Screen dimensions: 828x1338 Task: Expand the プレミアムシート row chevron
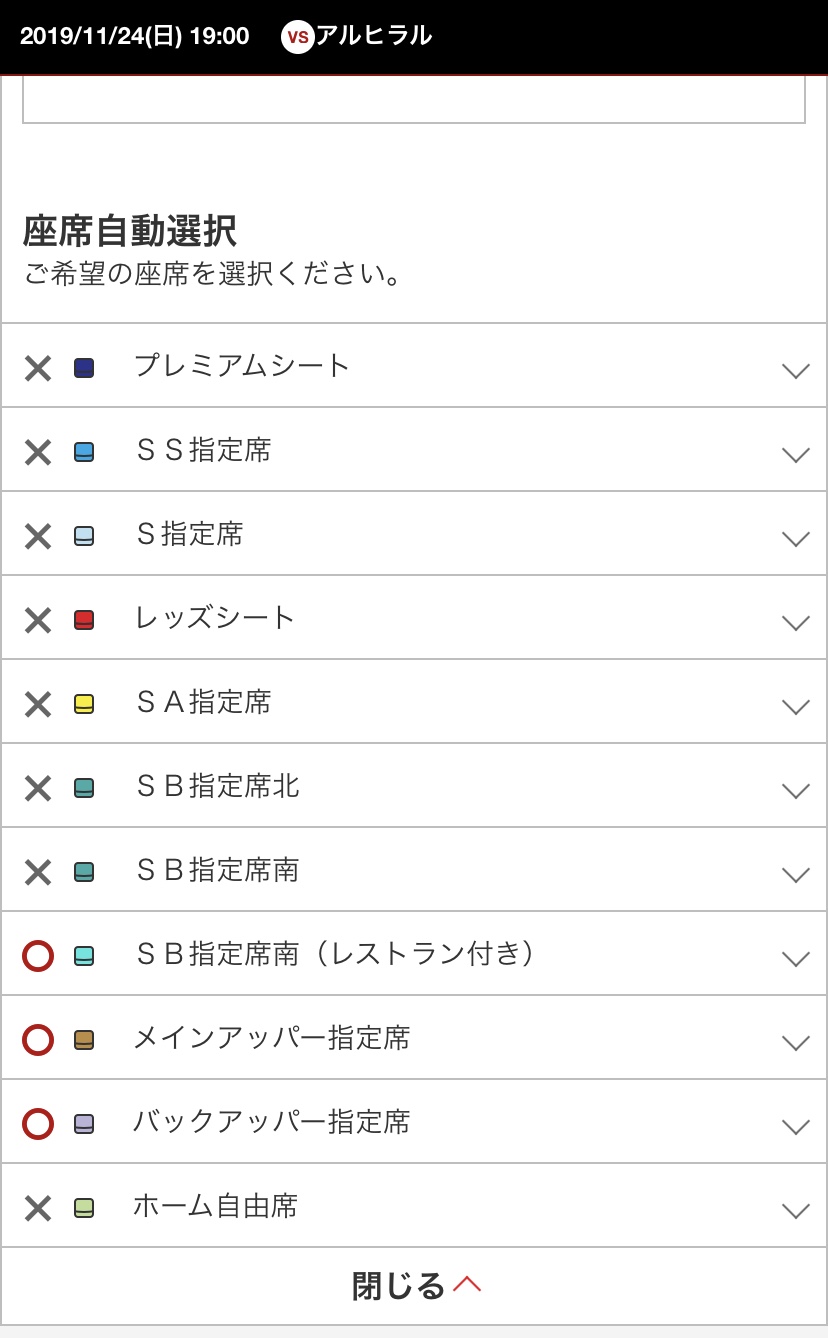[x=795, y=370]
